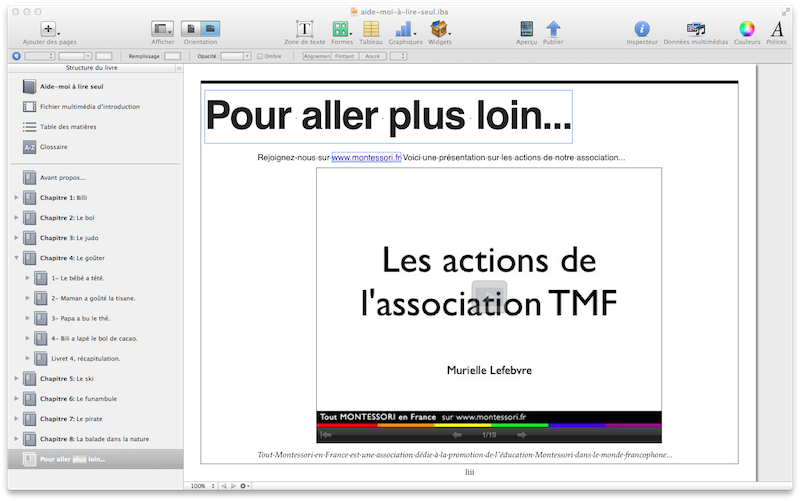Insert a table with Tableau
Screen dimensions: 800x501
click(370, 29)
